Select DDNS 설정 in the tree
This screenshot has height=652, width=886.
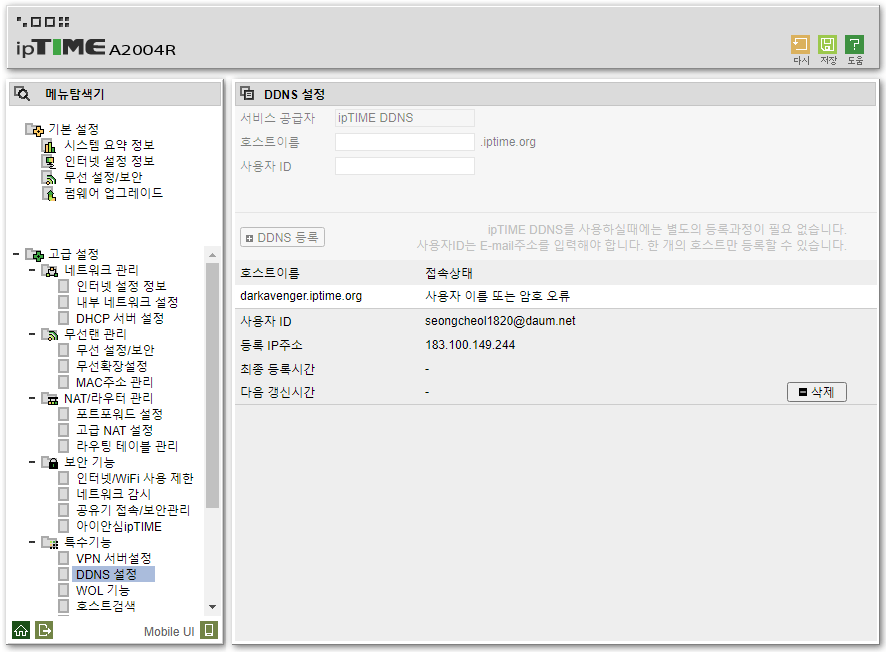point(113,575)
